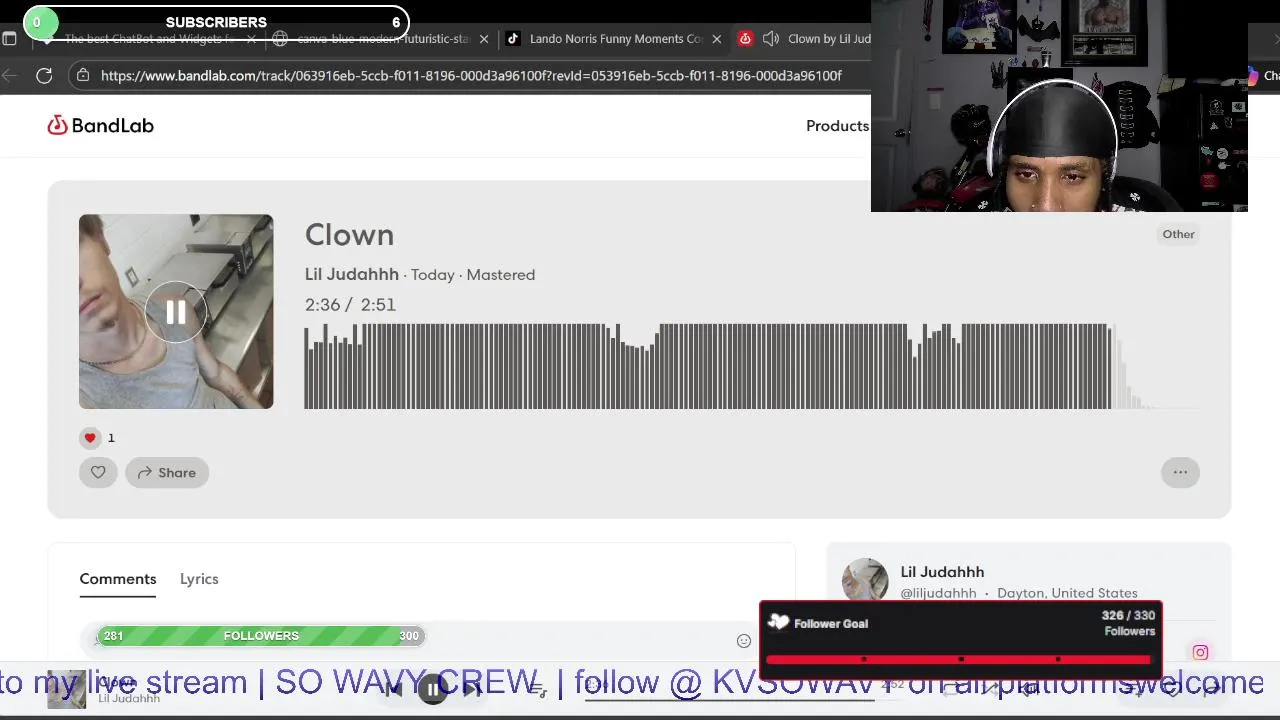
Task: Close the 'best ChatBot and Widgets' tab
Action: tap(251, 39)
